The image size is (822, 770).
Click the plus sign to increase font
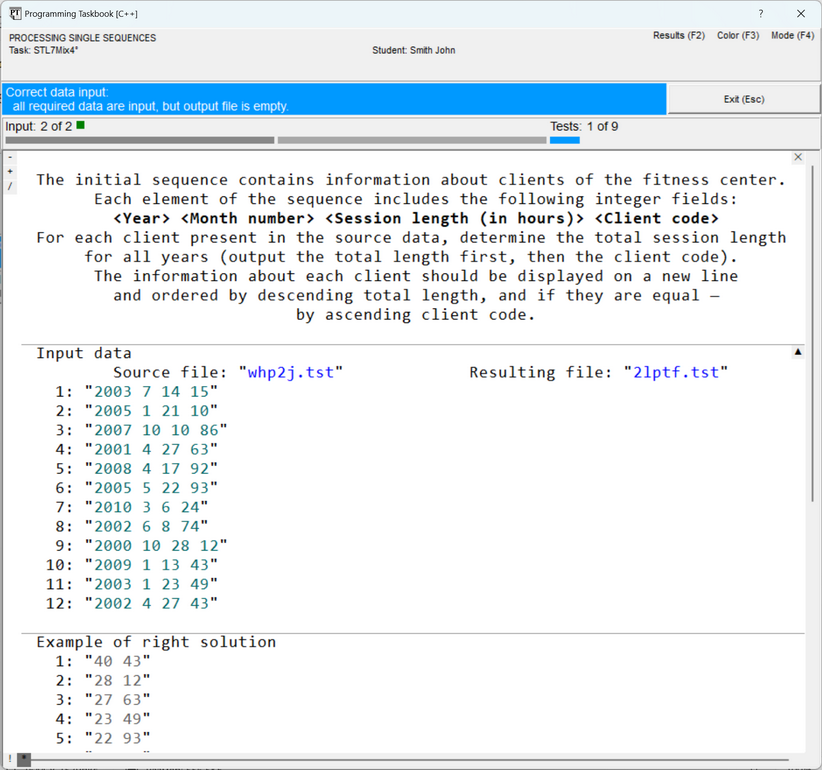tap(11, 171)
